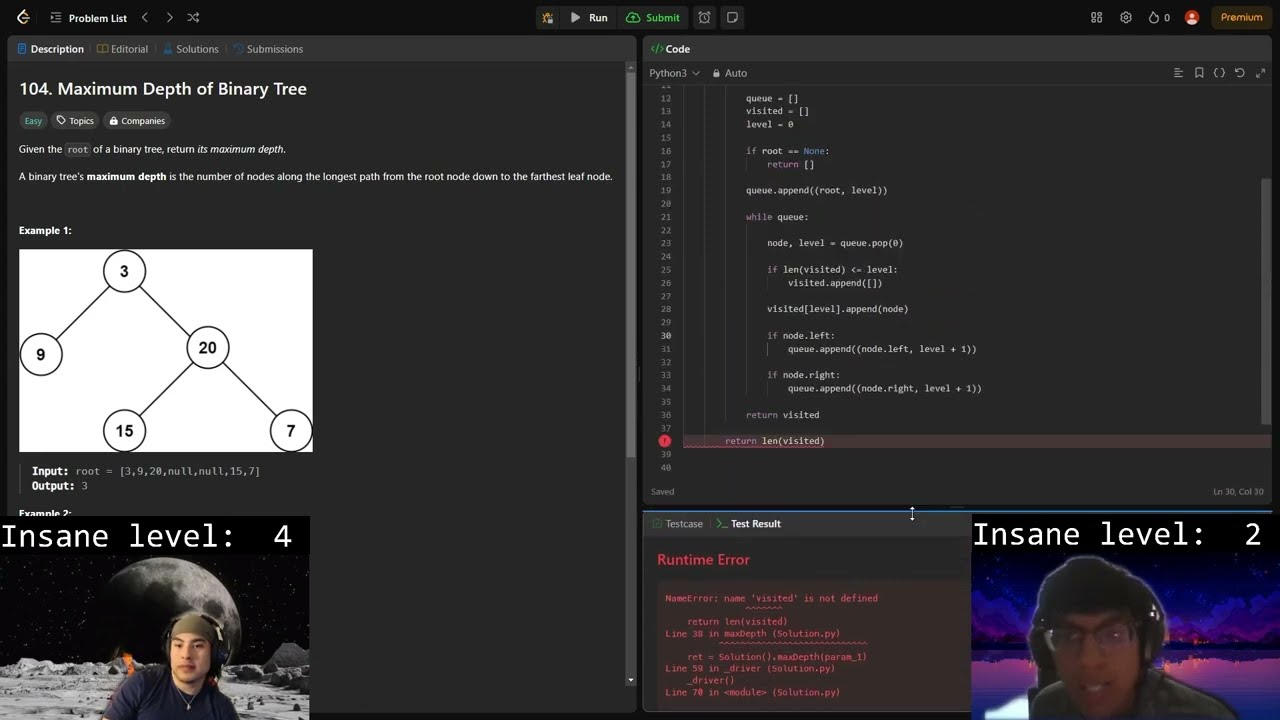Click the bookmark icon in the editor toolbar
Screen dimensions: 1280x720
[x=1199, y=73]
